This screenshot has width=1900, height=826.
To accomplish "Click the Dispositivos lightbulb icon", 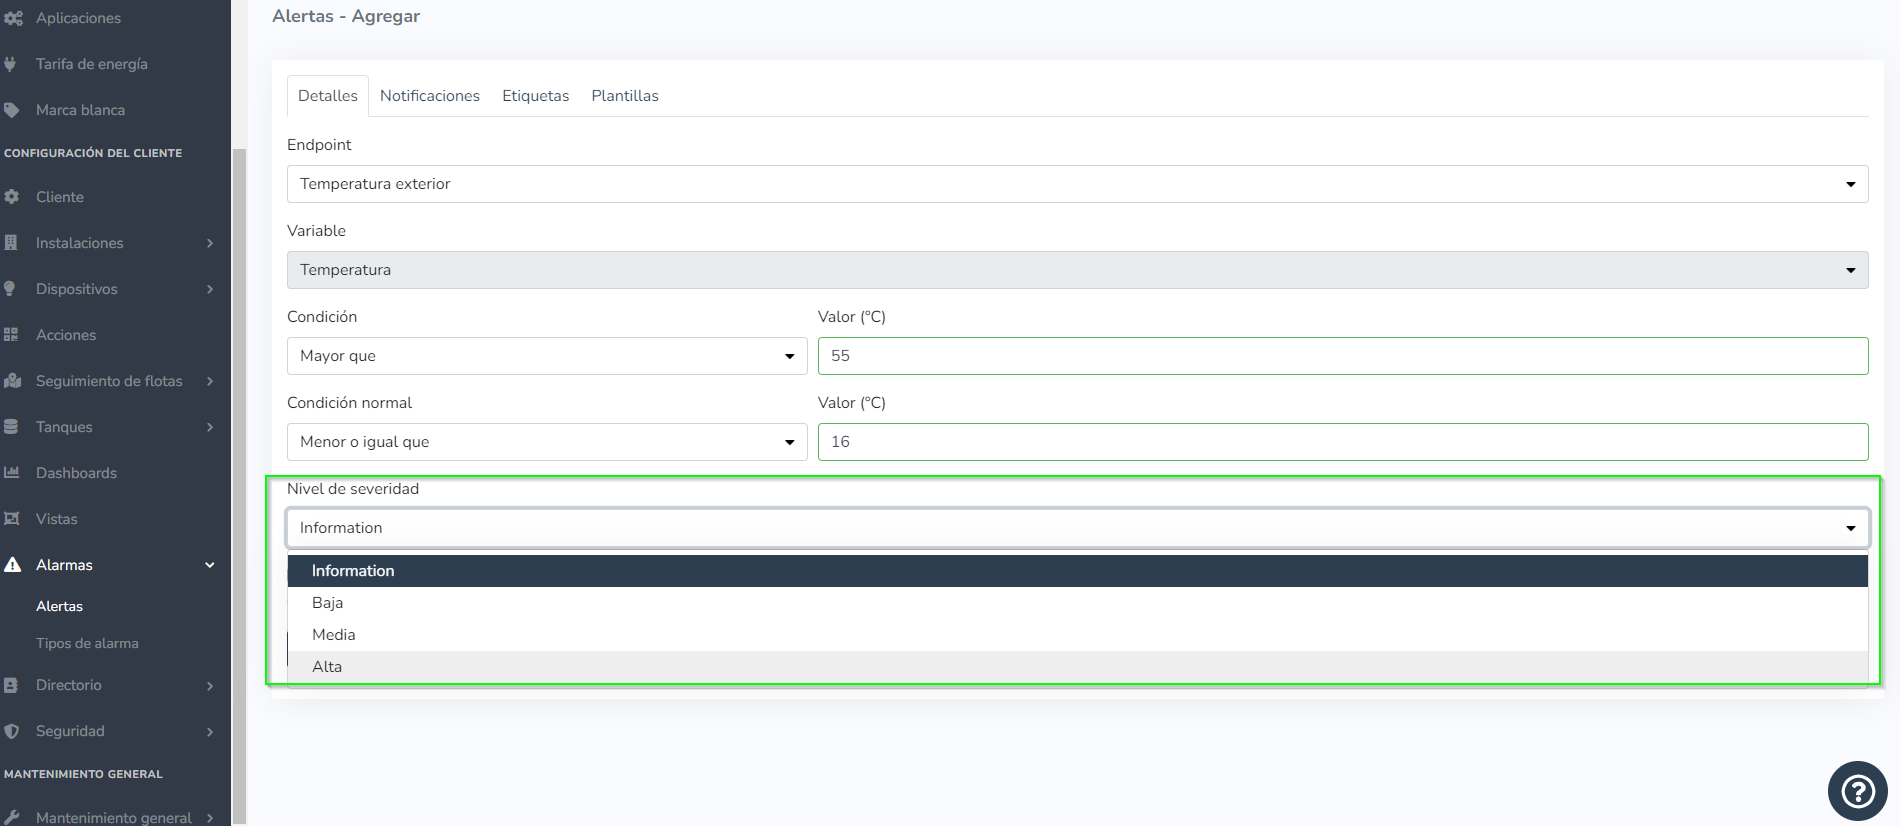I will (x=11, y=289).
